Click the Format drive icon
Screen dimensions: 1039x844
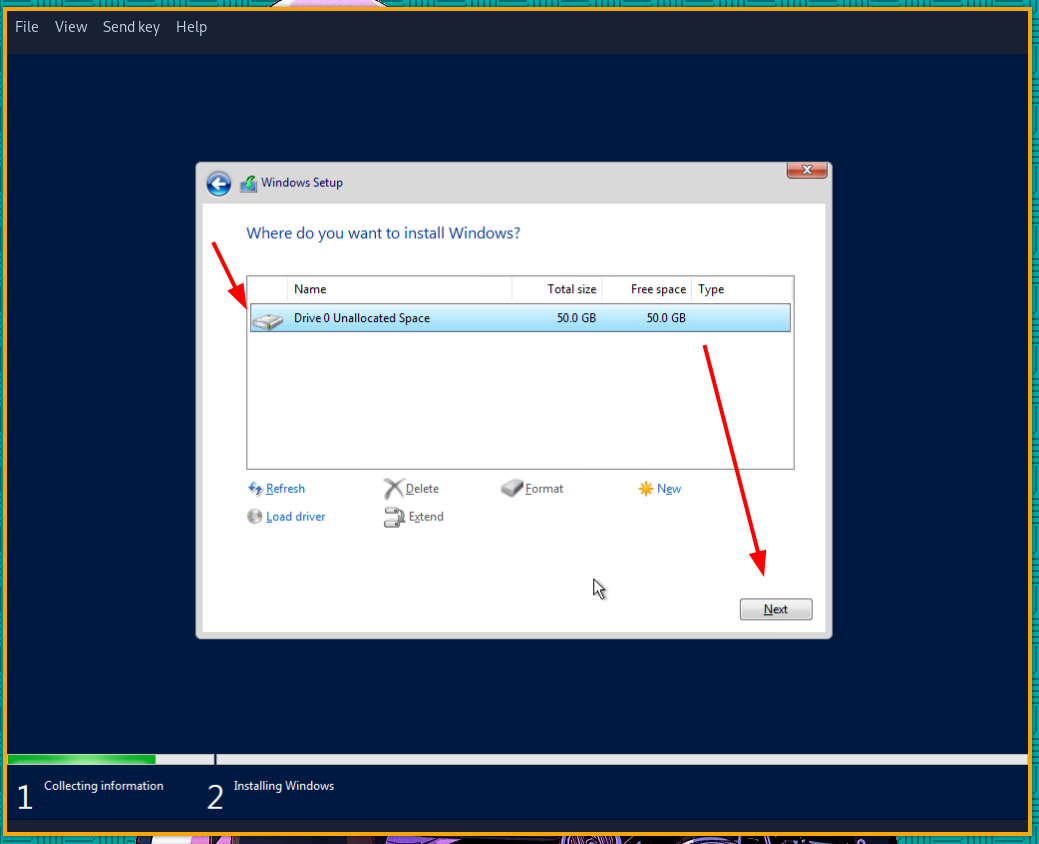click(x=512, y=489)
